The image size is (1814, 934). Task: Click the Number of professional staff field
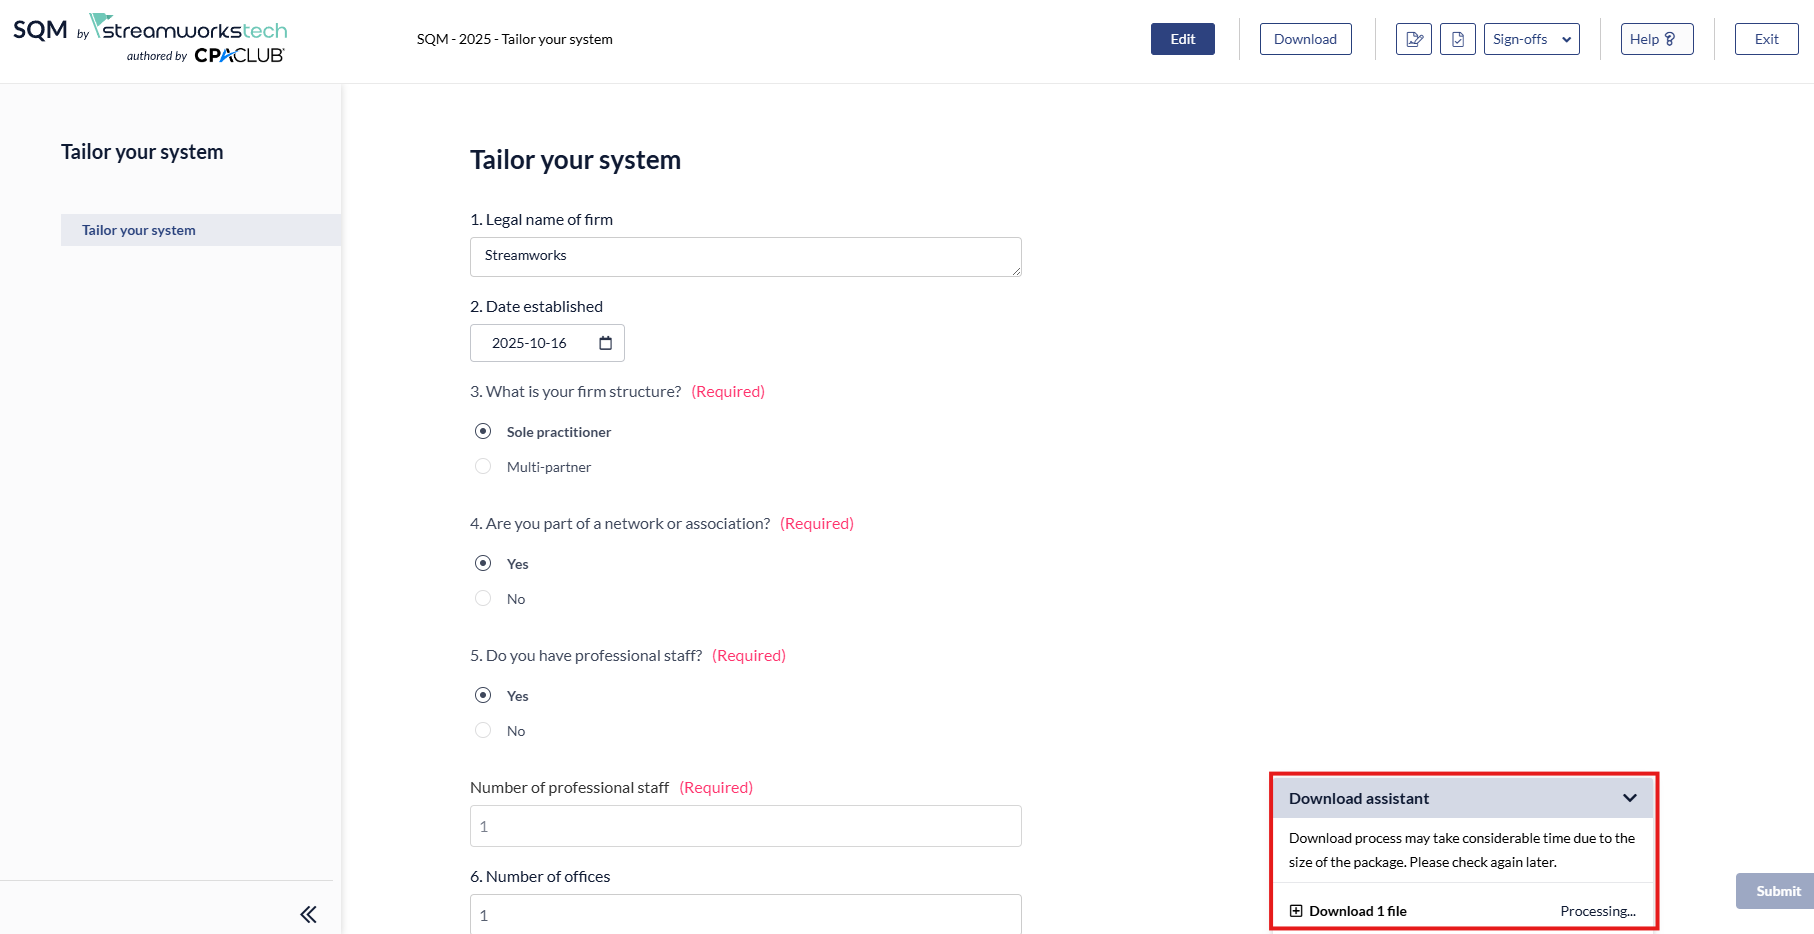coord(745,826)
